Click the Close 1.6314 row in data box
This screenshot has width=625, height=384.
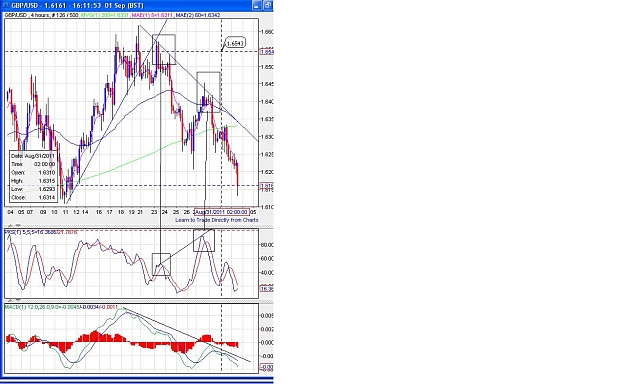pos(33,197)
